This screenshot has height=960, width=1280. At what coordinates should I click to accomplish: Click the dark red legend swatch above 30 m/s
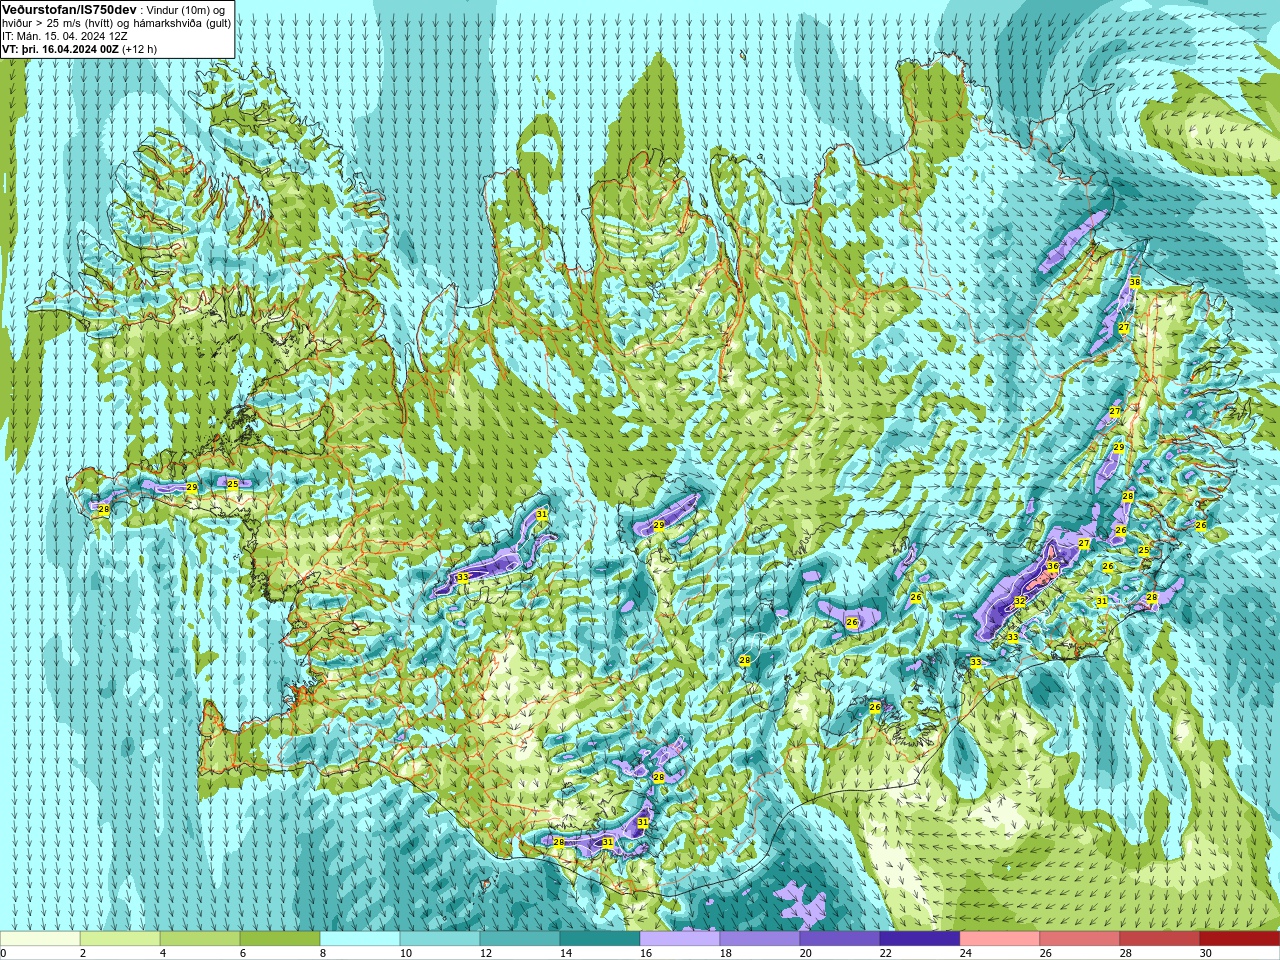(1240, 939)
